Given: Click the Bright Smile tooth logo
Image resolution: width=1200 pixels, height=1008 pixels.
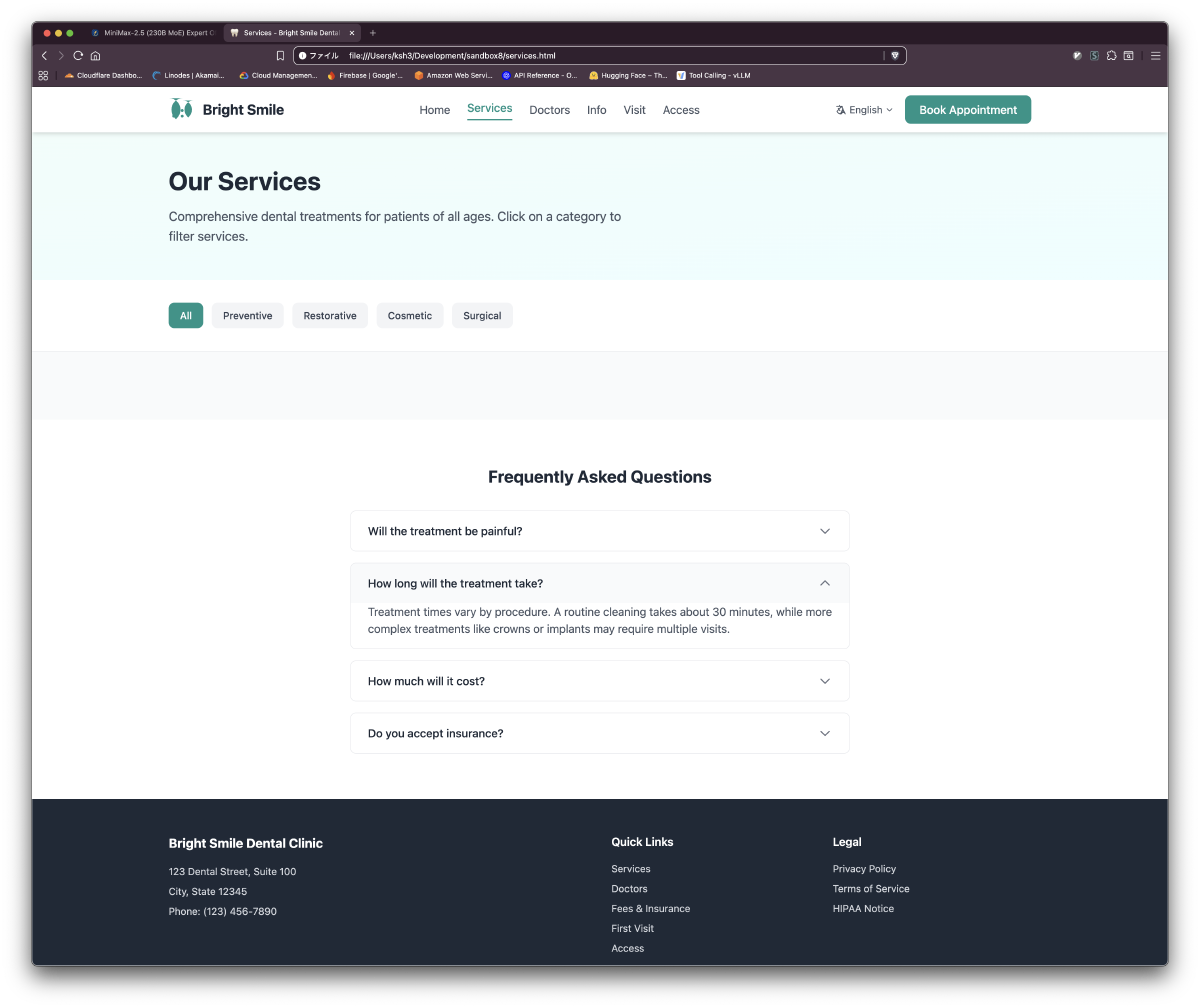Looking at the screenshot, I should (x=181, y=109).
